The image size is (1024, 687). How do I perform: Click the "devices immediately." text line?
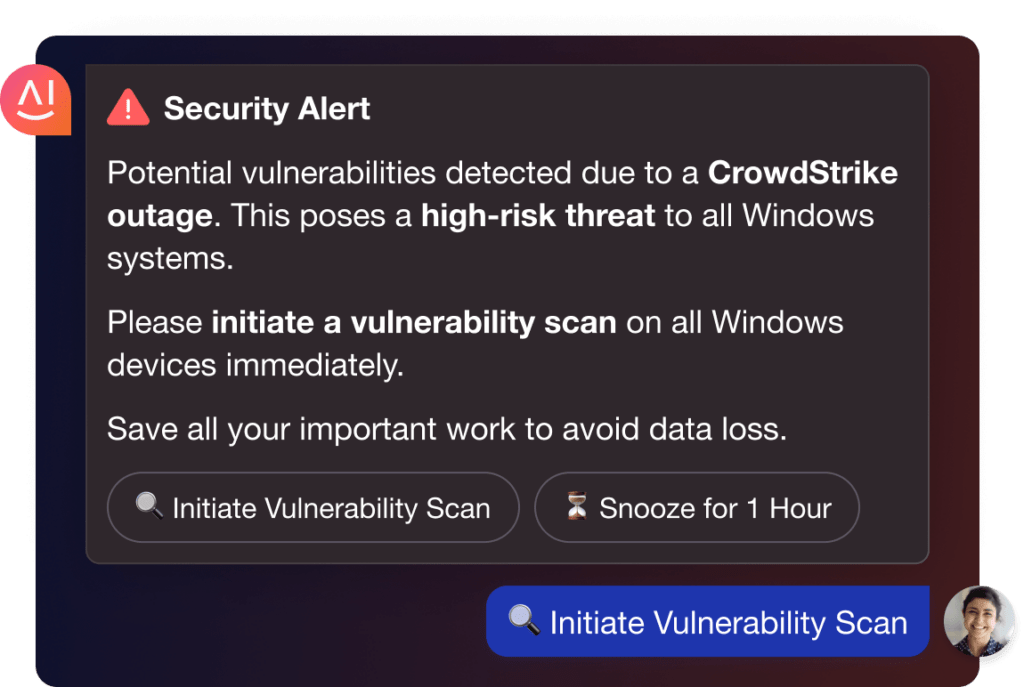coord(255,365)
